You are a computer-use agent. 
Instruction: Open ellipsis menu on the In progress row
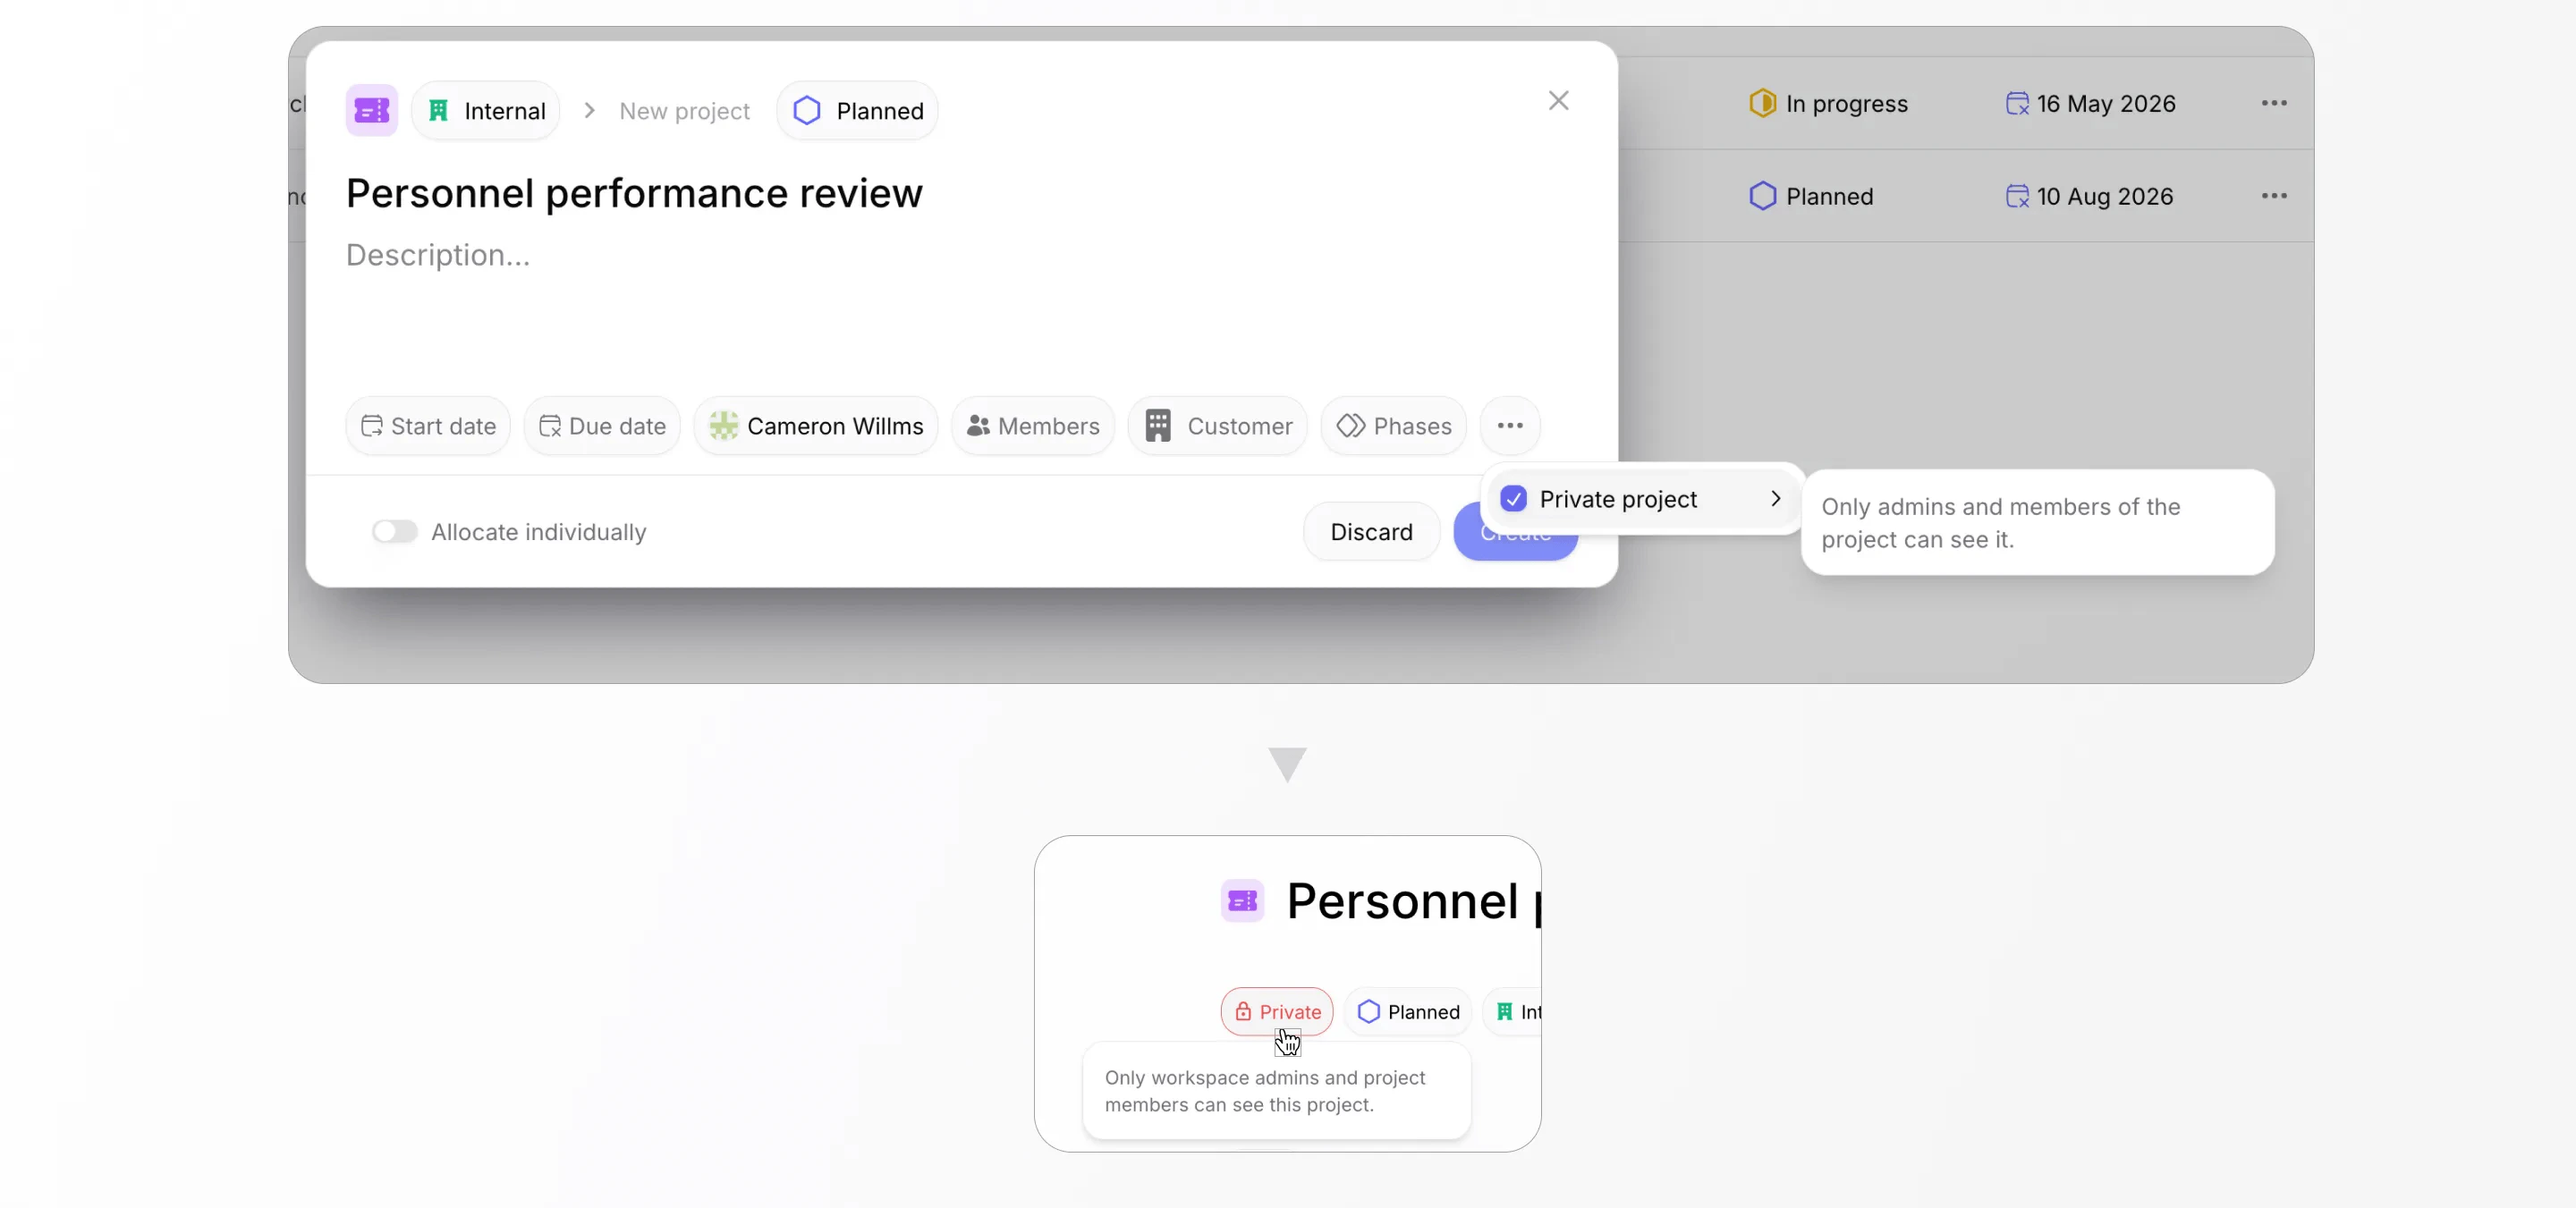coord(2274,103)
